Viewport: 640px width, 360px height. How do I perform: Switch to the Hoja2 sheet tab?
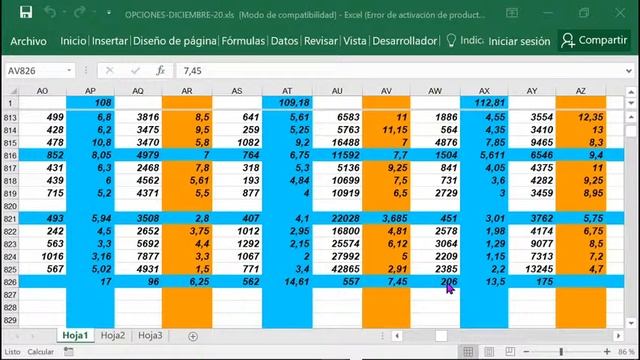[x=113, y=336]
